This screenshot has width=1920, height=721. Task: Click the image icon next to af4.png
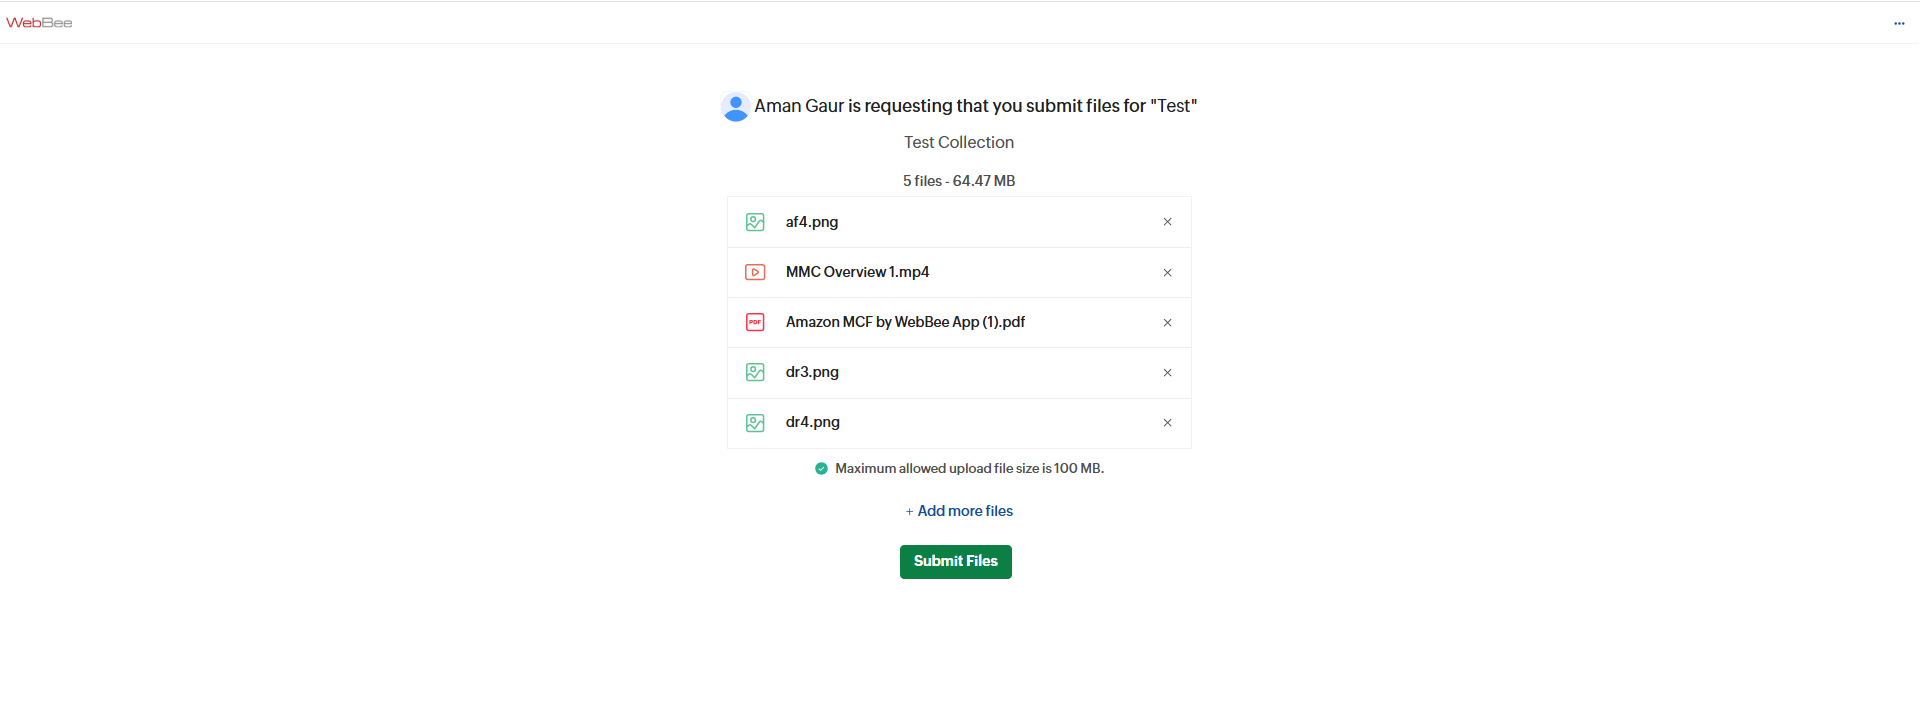click(x=755, y=222)
